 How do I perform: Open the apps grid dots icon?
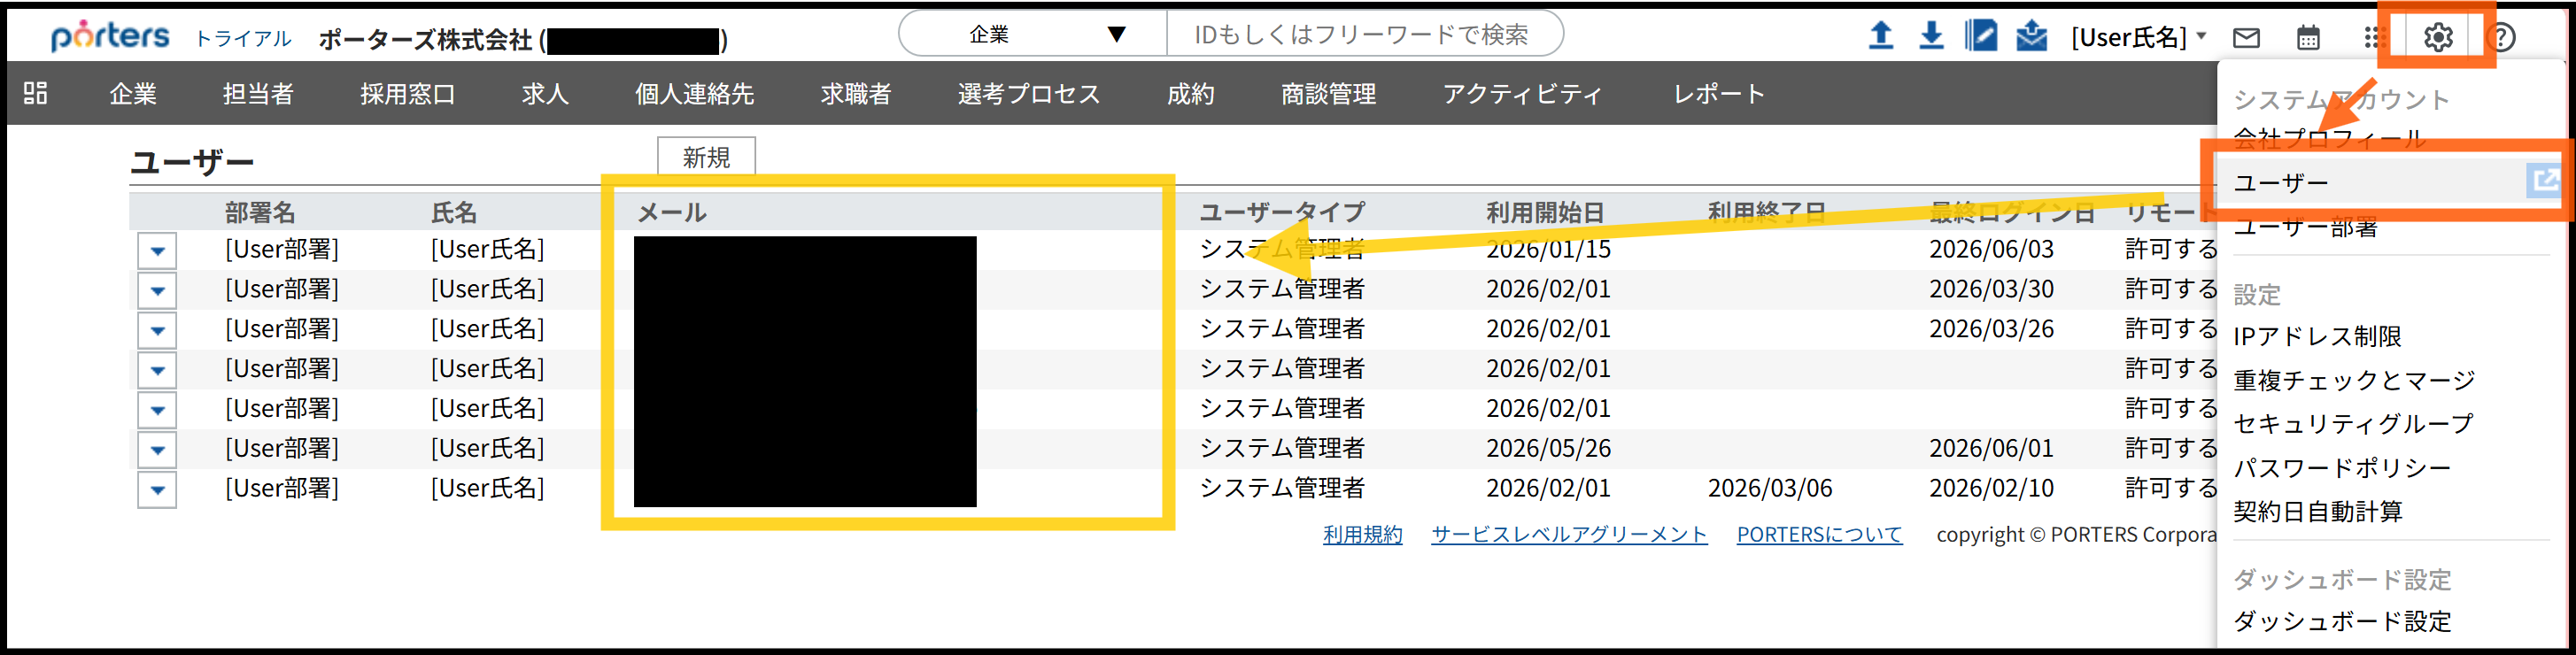click(2373, 38)
